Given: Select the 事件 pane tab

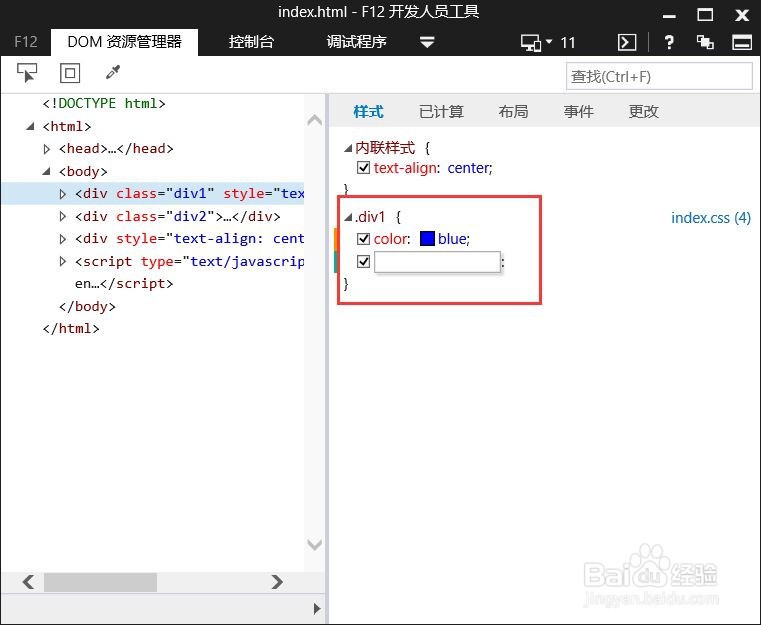Looking at the screenshot, I should click(x=578, y=112).
